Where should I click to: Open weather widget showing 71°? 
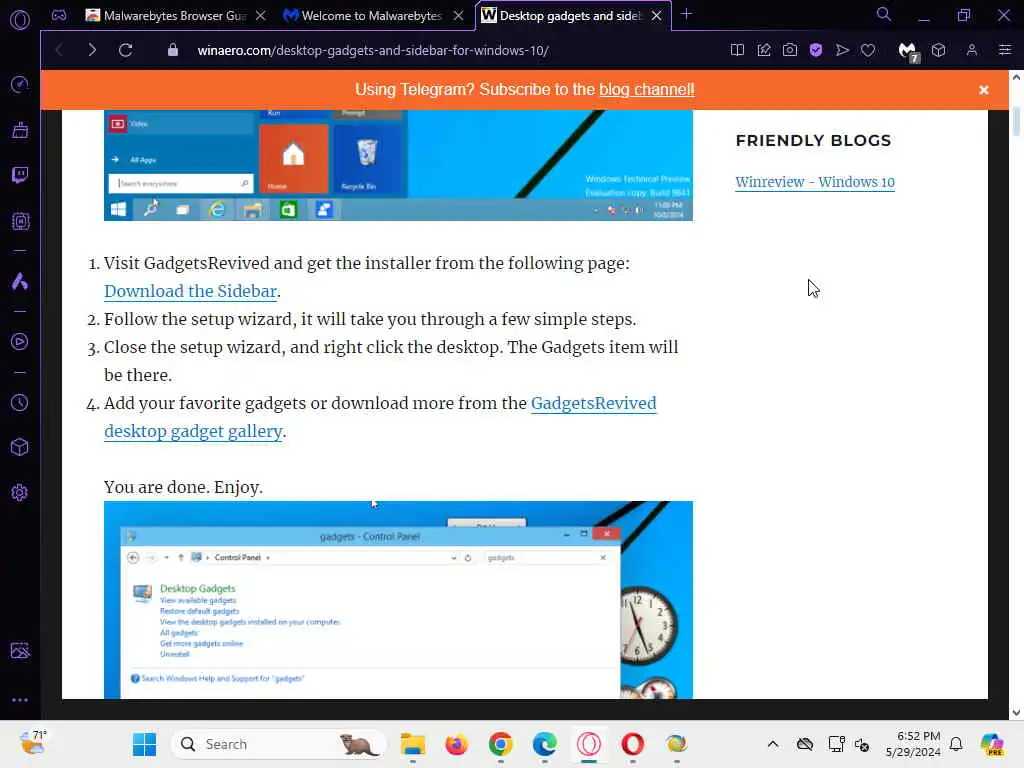point(33,743)
